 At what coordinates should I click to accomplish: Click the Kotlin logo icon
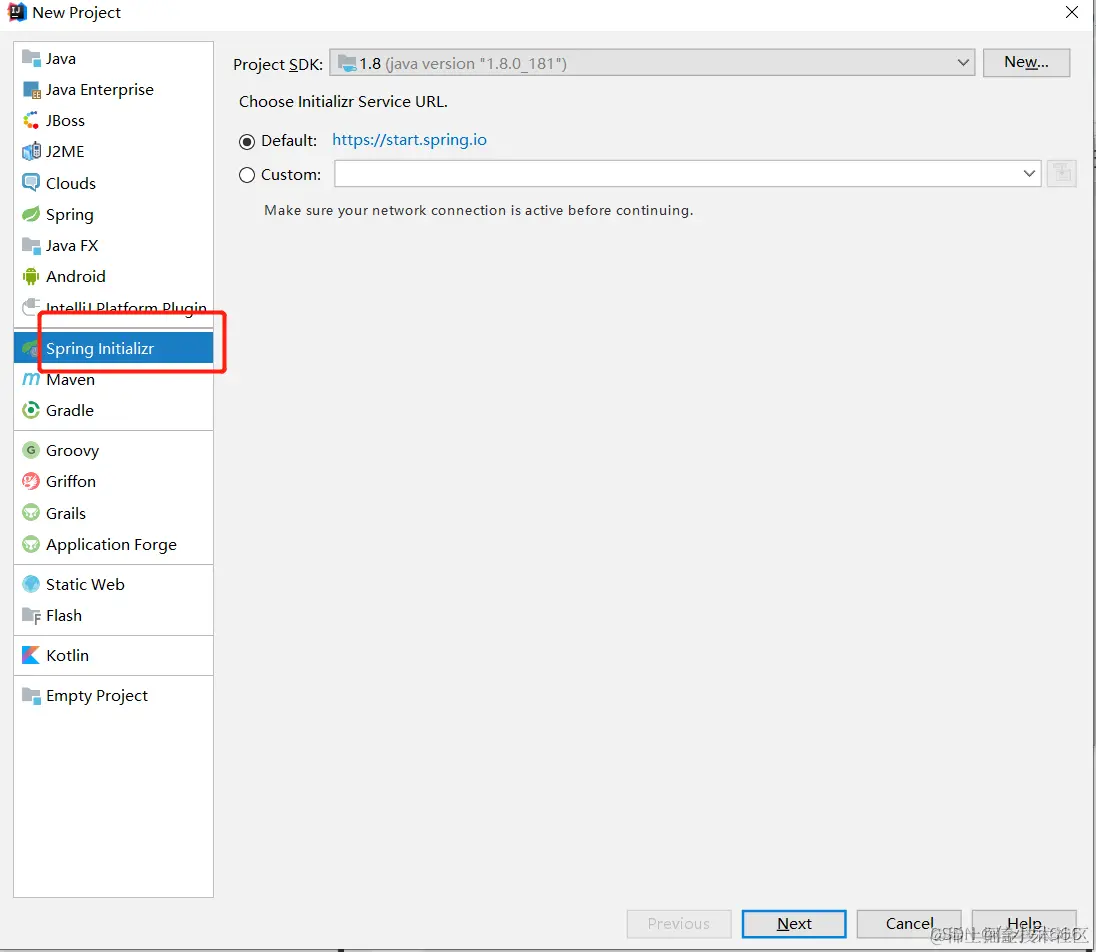[31, 656]
